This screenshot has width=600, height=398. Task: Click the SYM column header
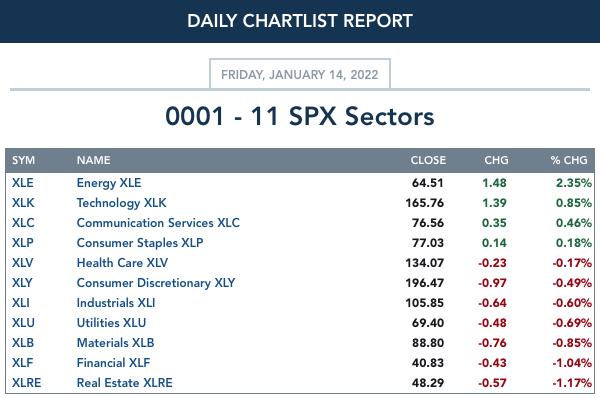pyautogui.click(x=23, y=160)
